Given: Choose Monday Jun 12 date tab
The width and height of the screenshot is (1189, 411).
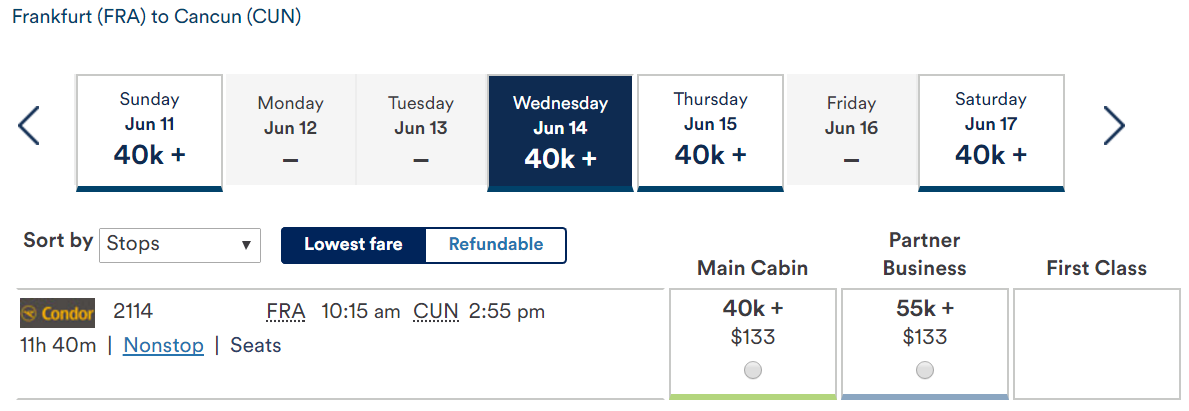Looking at the screenshot, I should [x=290, y=133].
